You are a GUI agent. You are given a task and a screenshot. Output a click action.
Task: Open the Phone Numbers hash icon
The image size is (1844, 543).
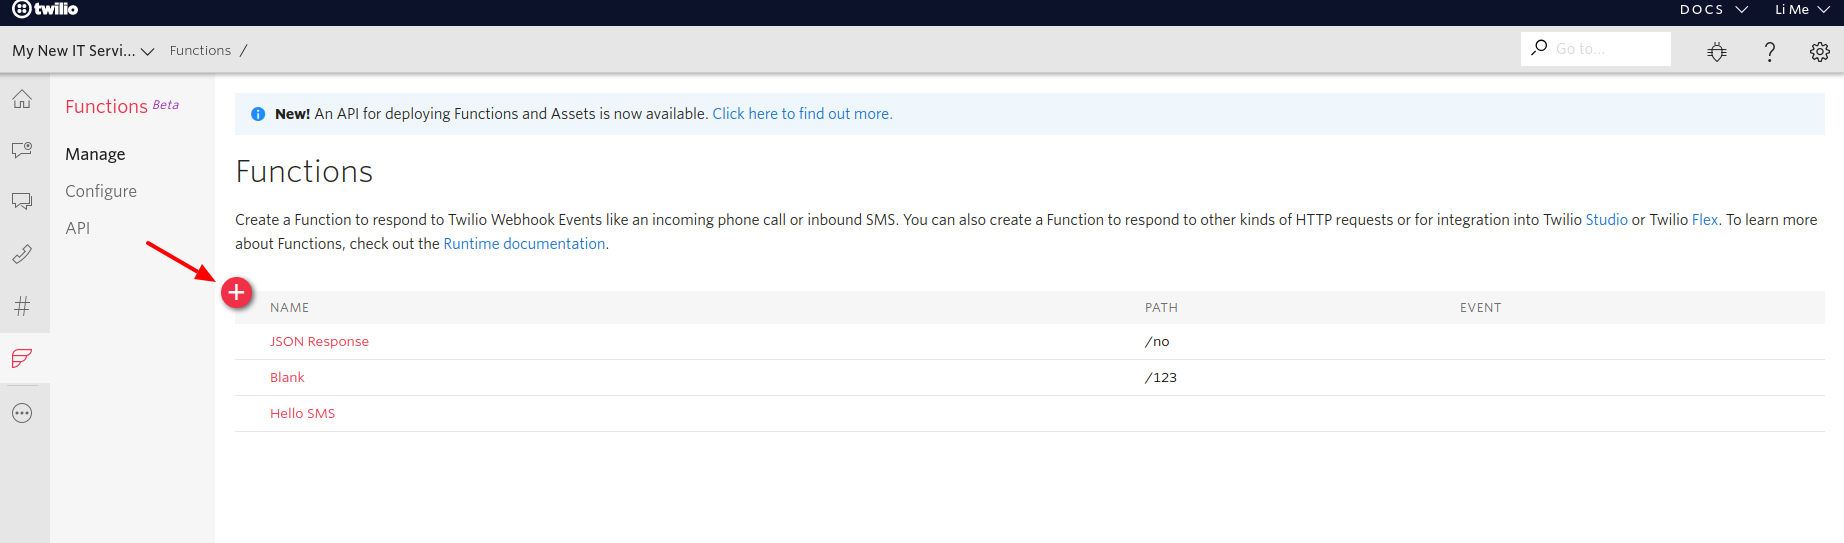(x=22, y=306)
